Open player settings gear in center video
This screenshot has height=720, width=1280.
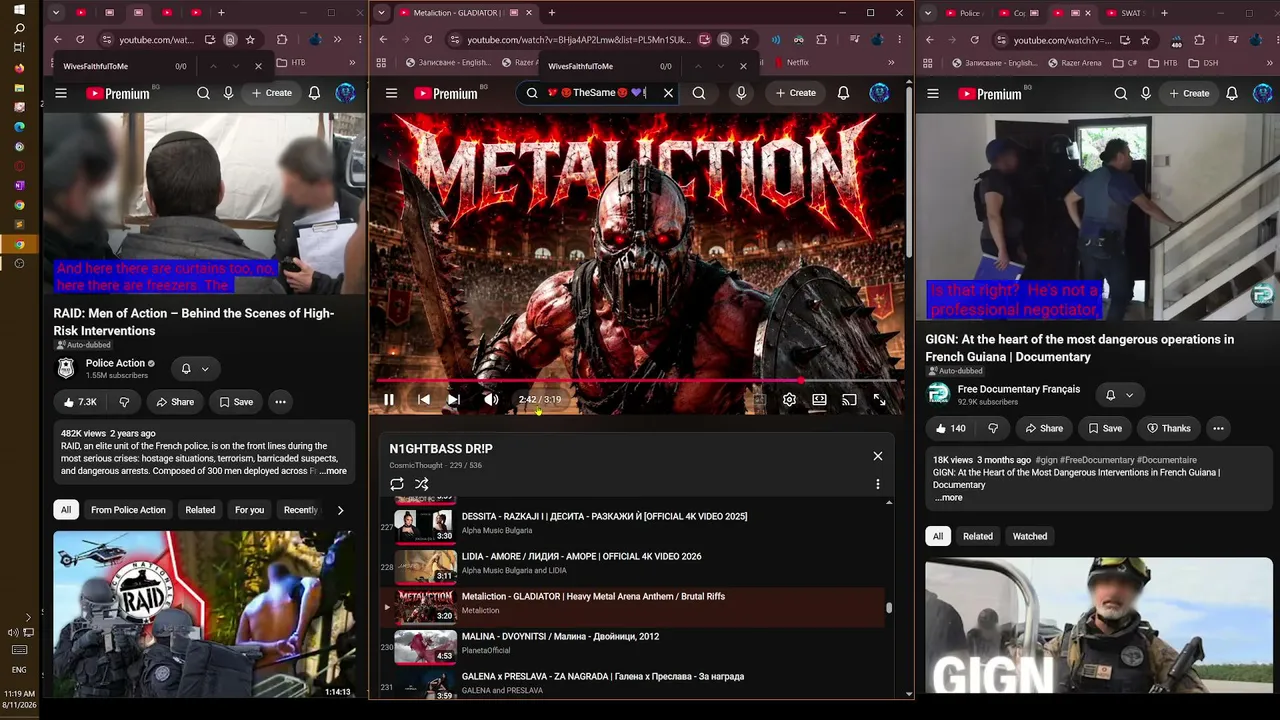tap(789, 400)
